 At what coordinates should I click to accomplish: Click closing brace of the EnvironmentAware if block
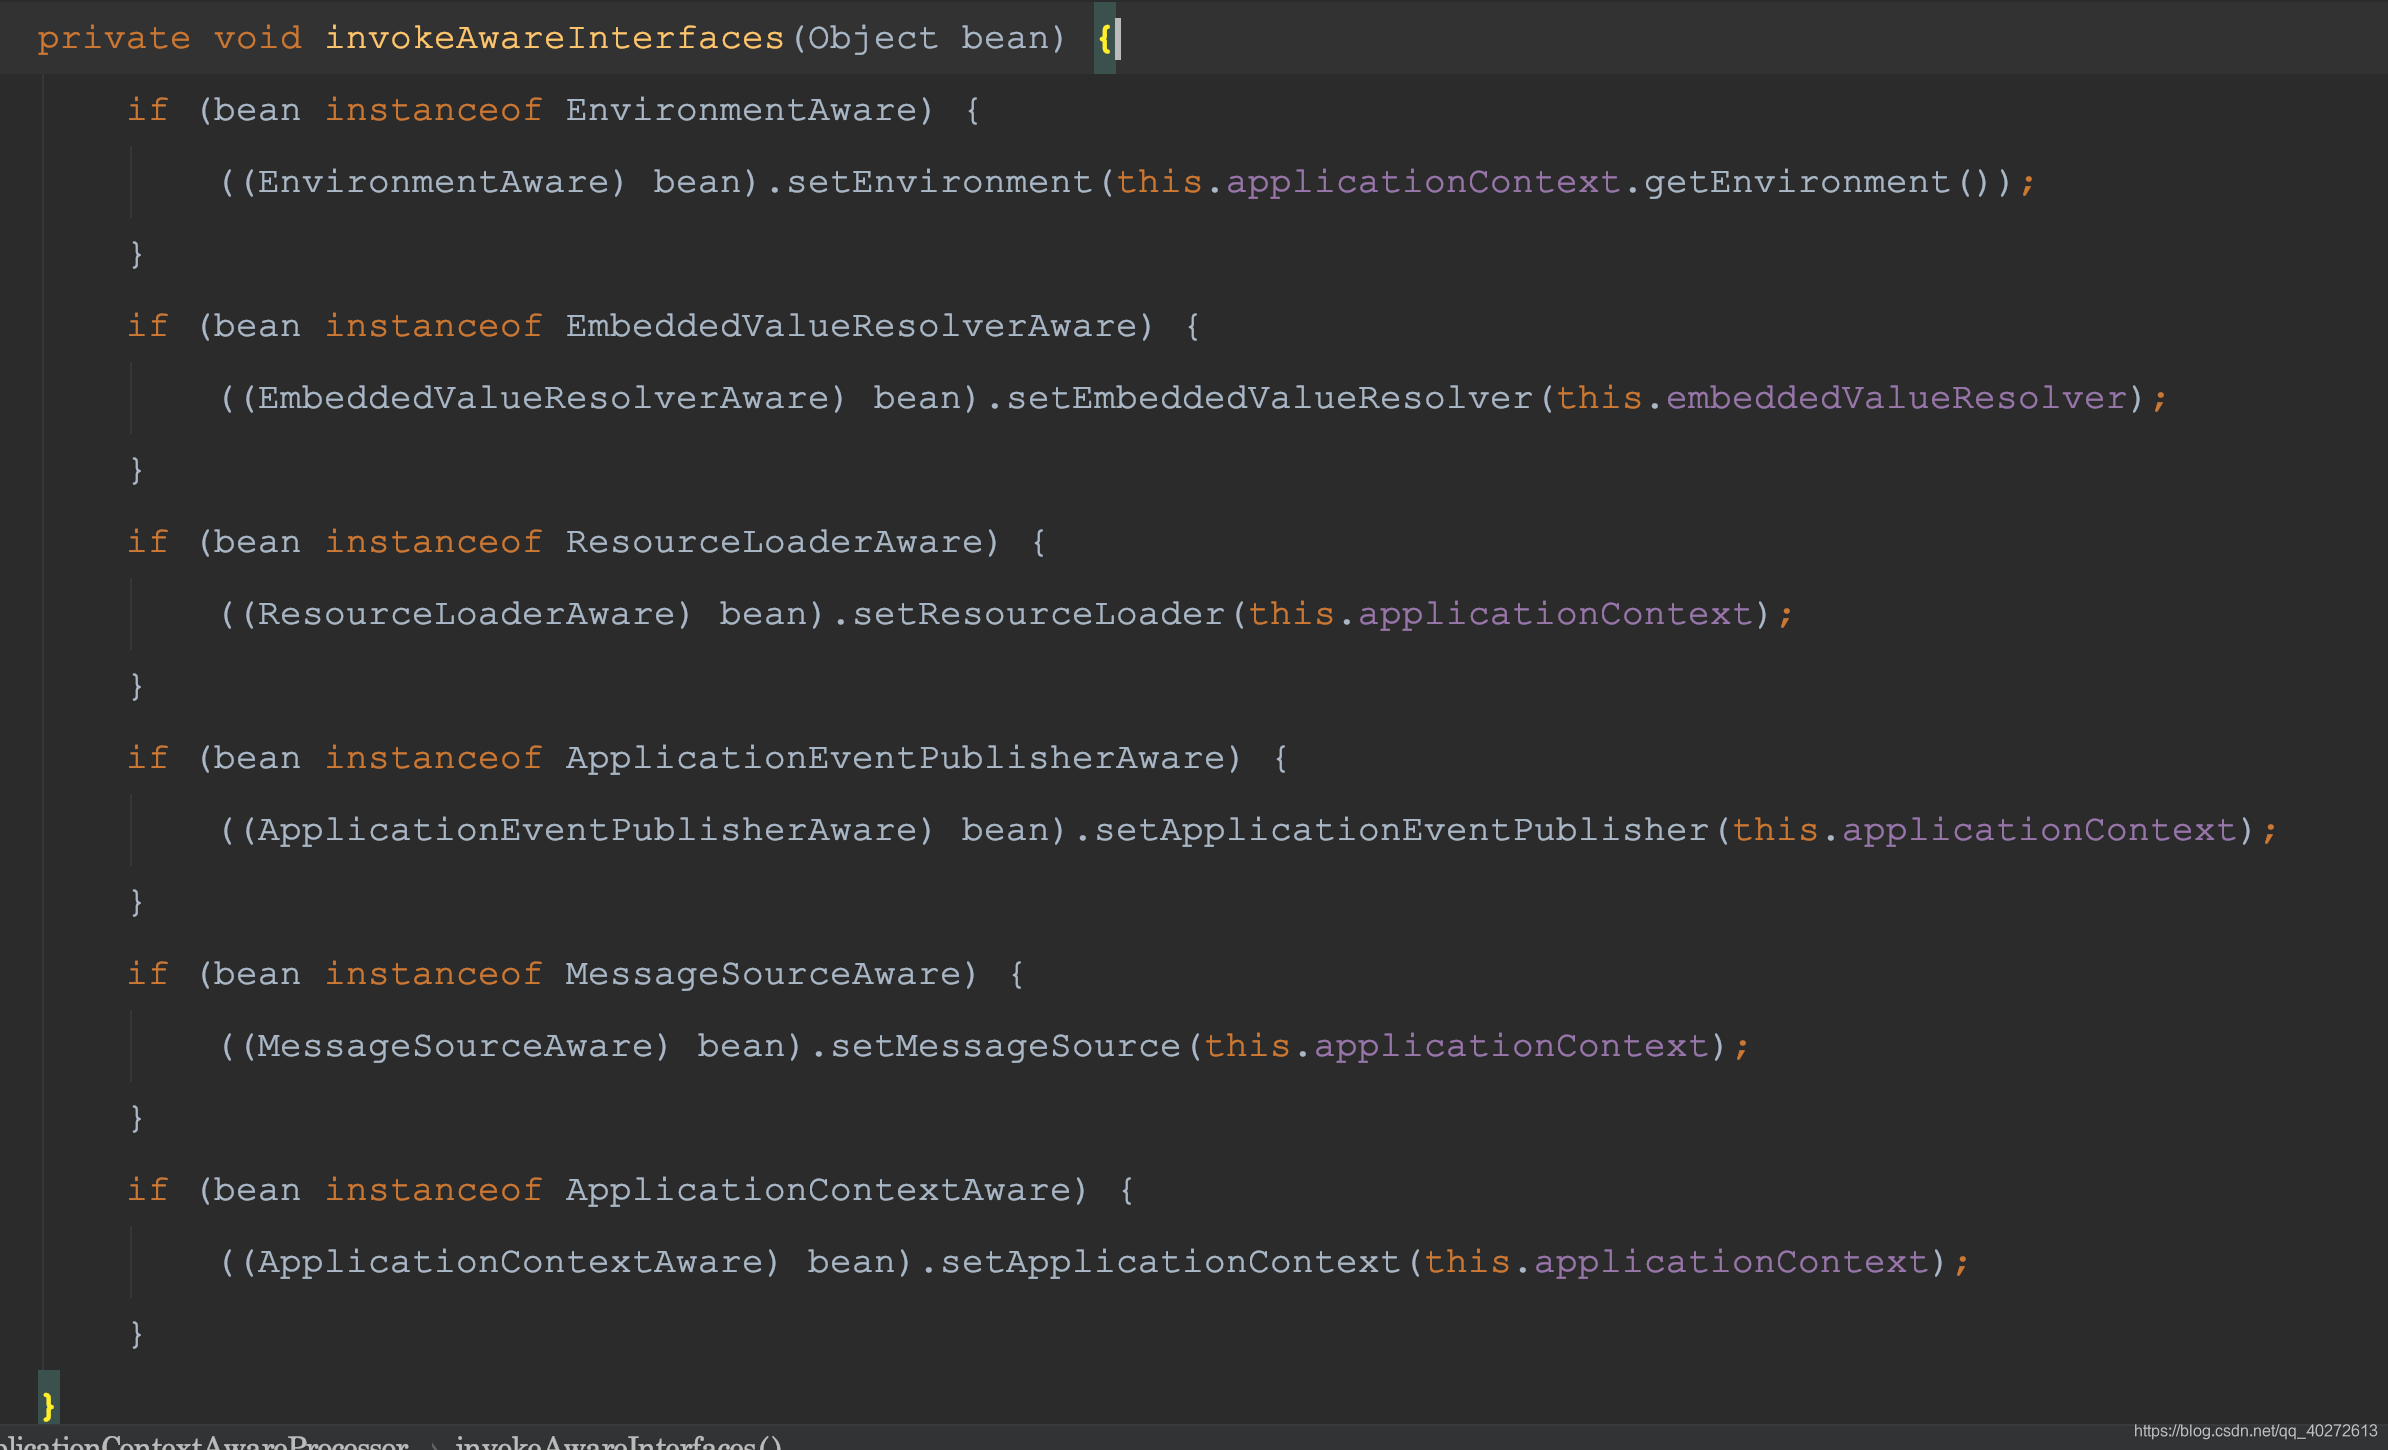[137, 254]
